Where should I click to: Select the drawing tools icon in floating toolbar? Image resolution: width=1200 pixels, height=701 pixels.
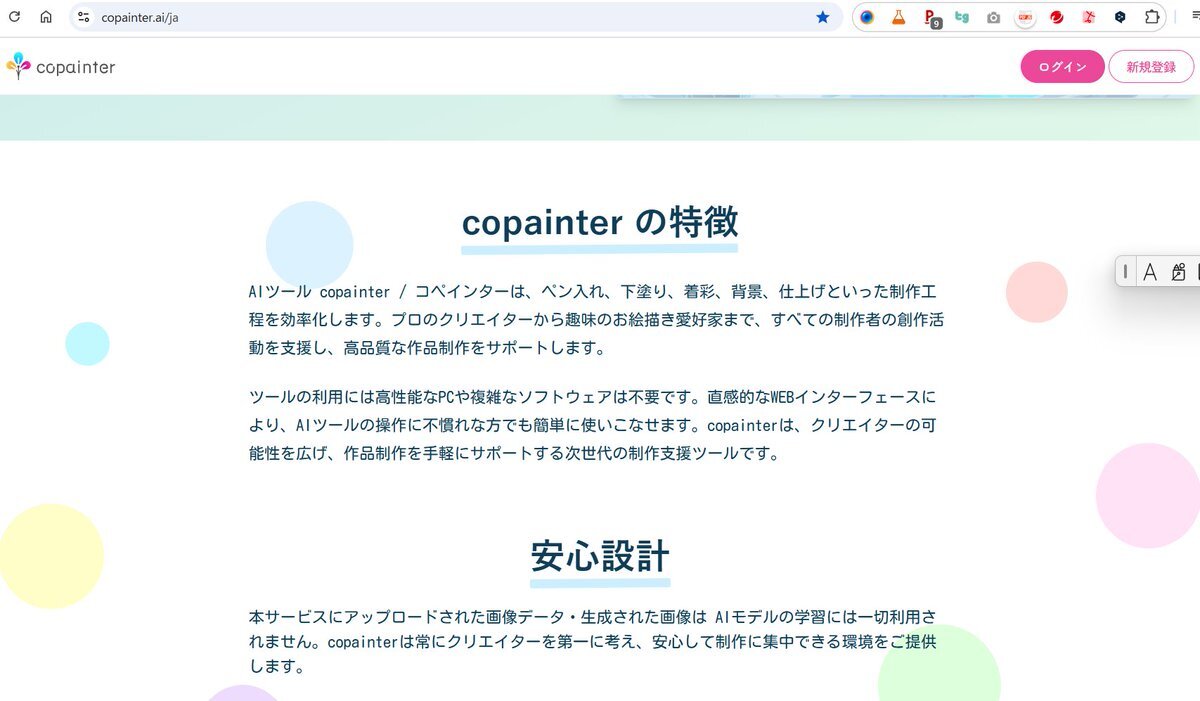[x=1178, y=271]
